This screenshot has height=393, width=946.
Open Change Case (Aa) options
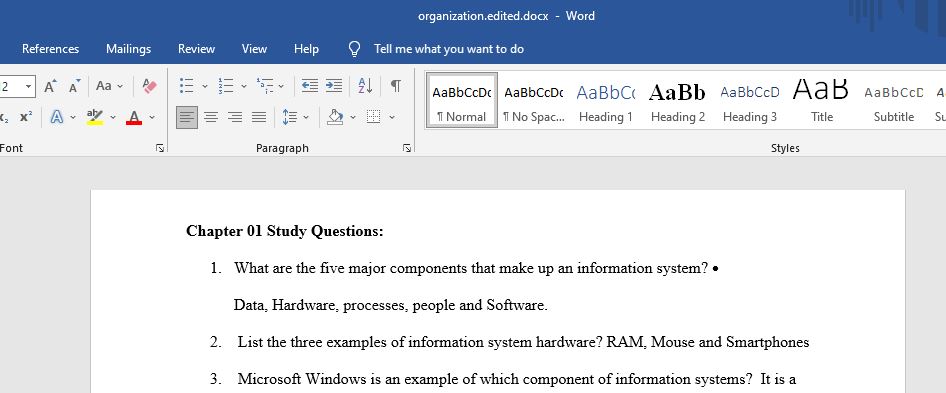tap(109, 86)
